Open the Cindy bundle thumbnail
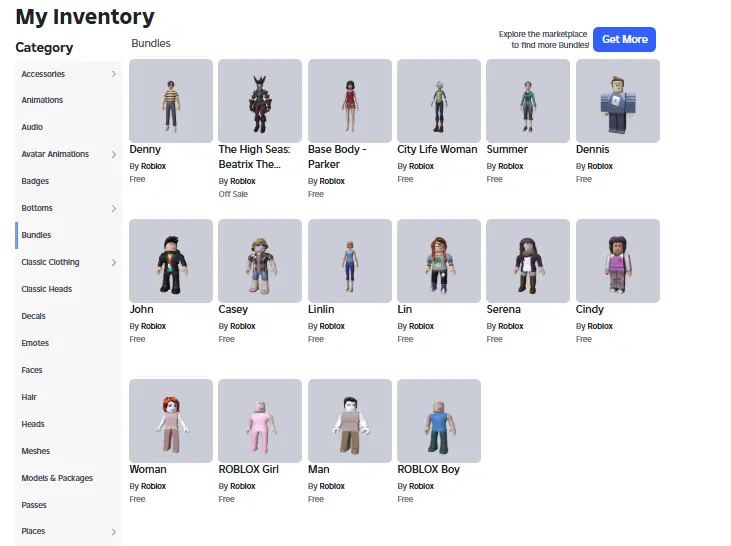 [x=618, y=261]
